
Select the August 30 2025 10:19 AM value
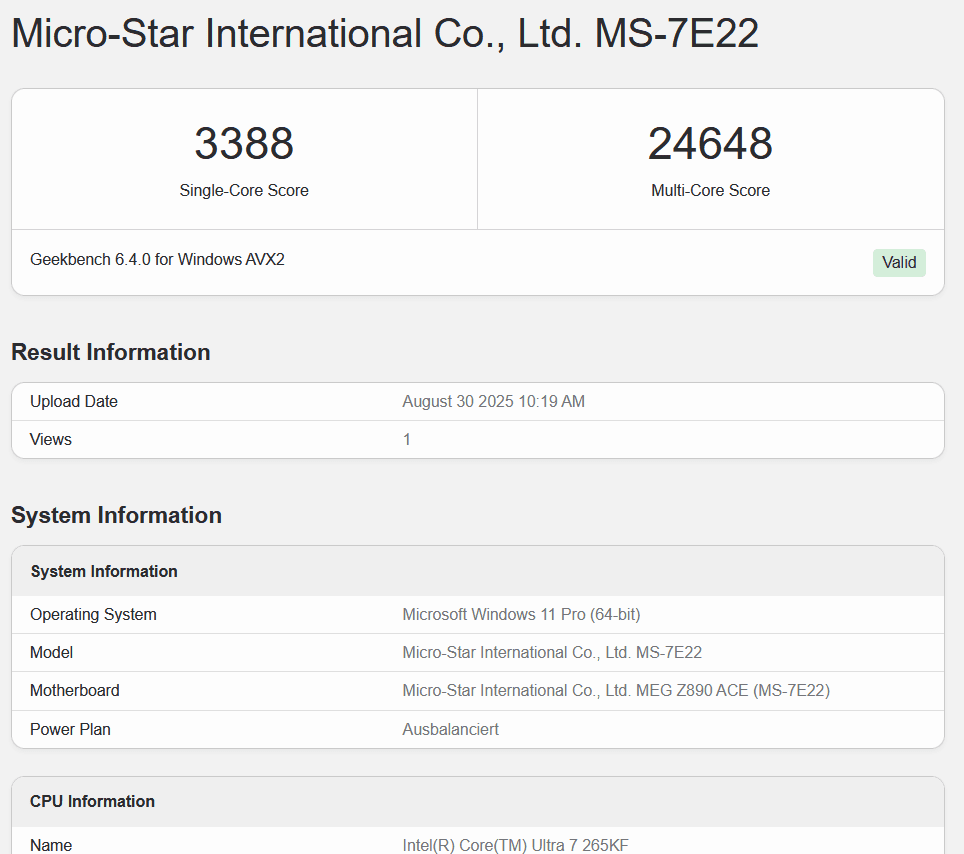pos(494,401)
